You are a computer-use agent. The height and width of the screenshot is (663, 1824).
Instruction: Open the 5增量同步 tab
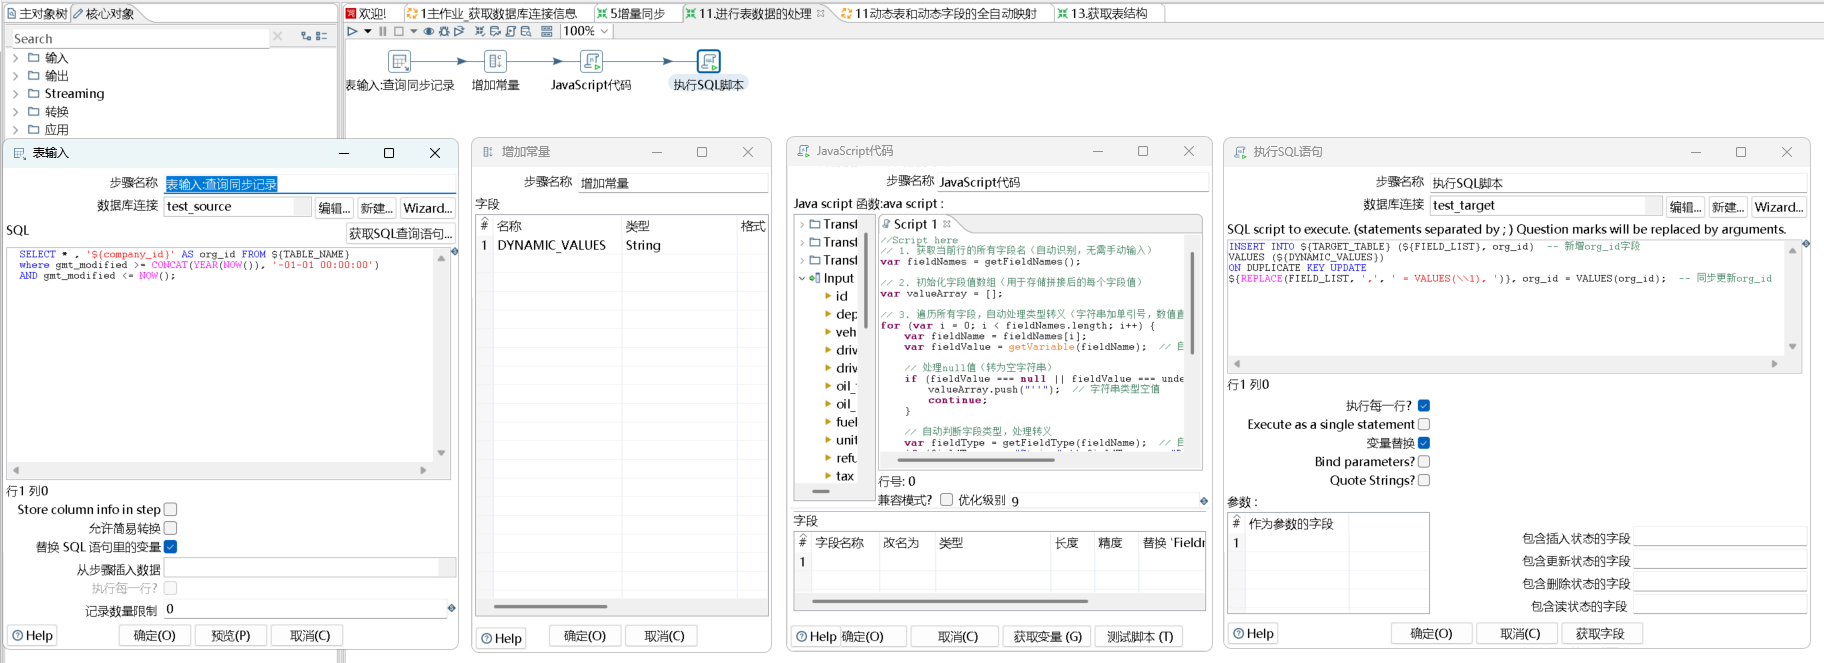(631, 13)
